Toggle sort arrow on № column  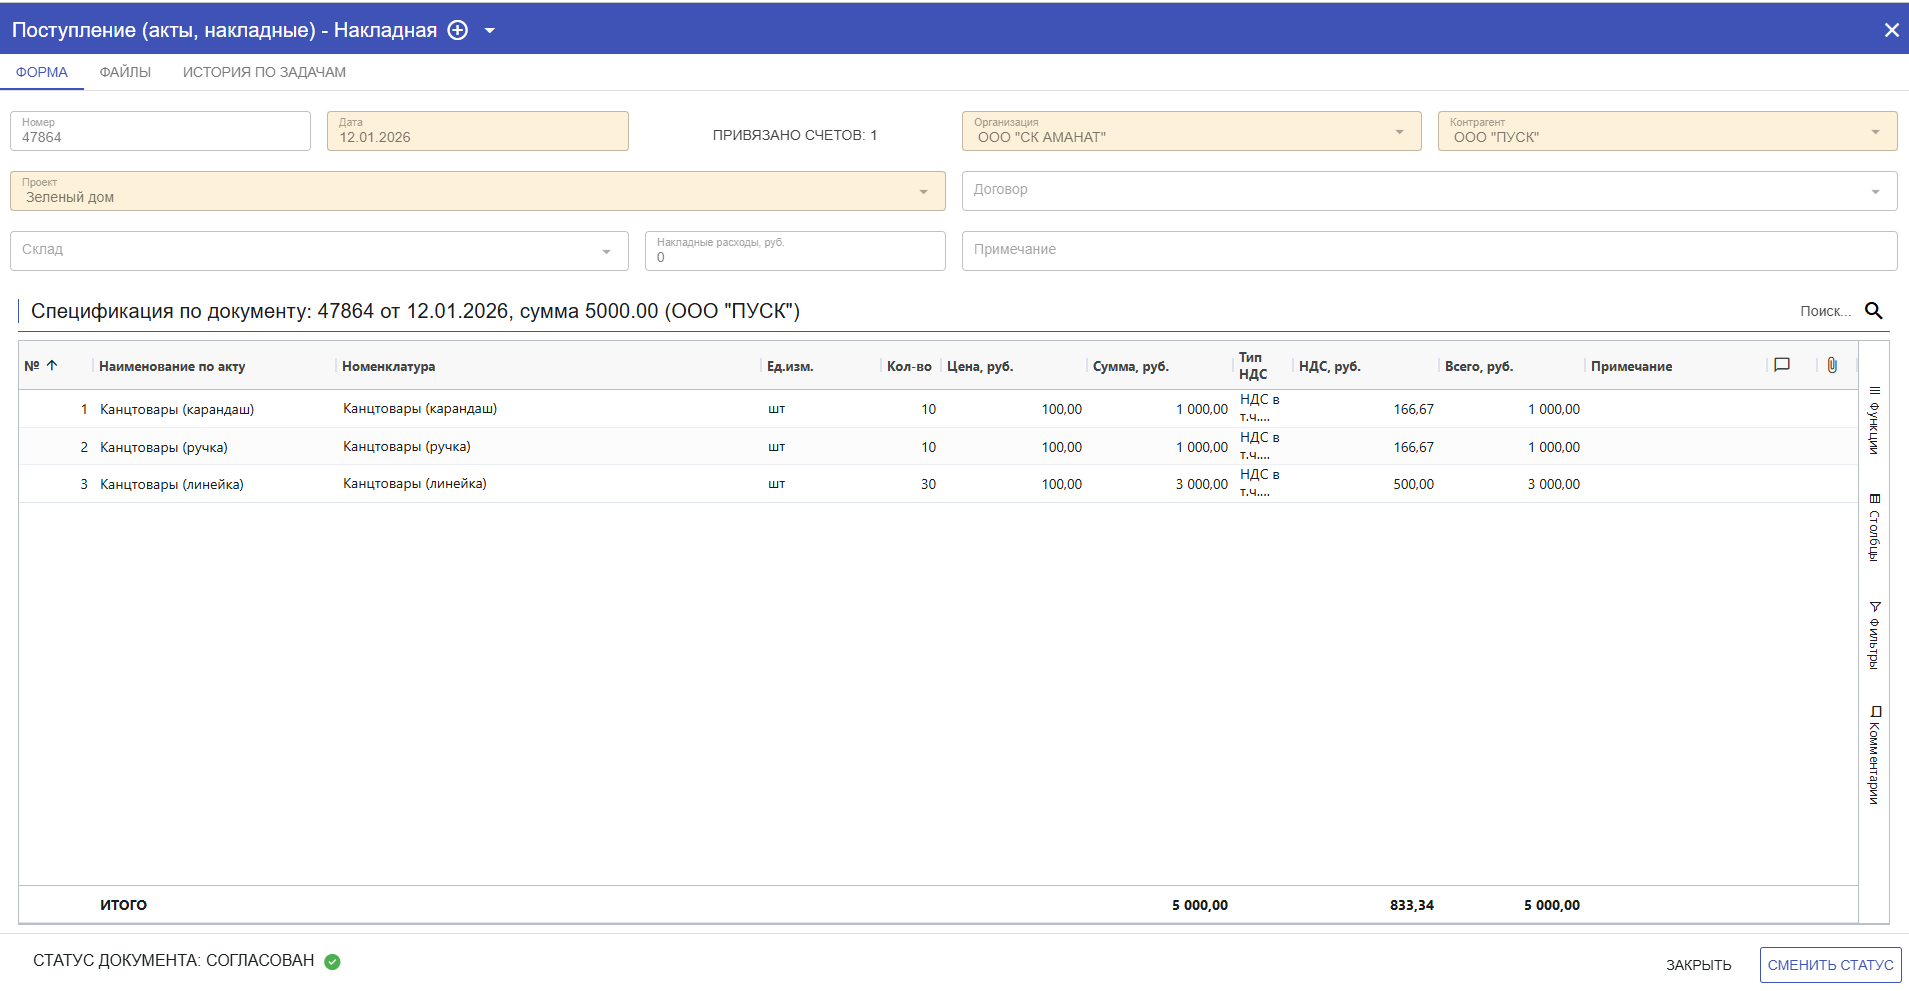[52, 366]
